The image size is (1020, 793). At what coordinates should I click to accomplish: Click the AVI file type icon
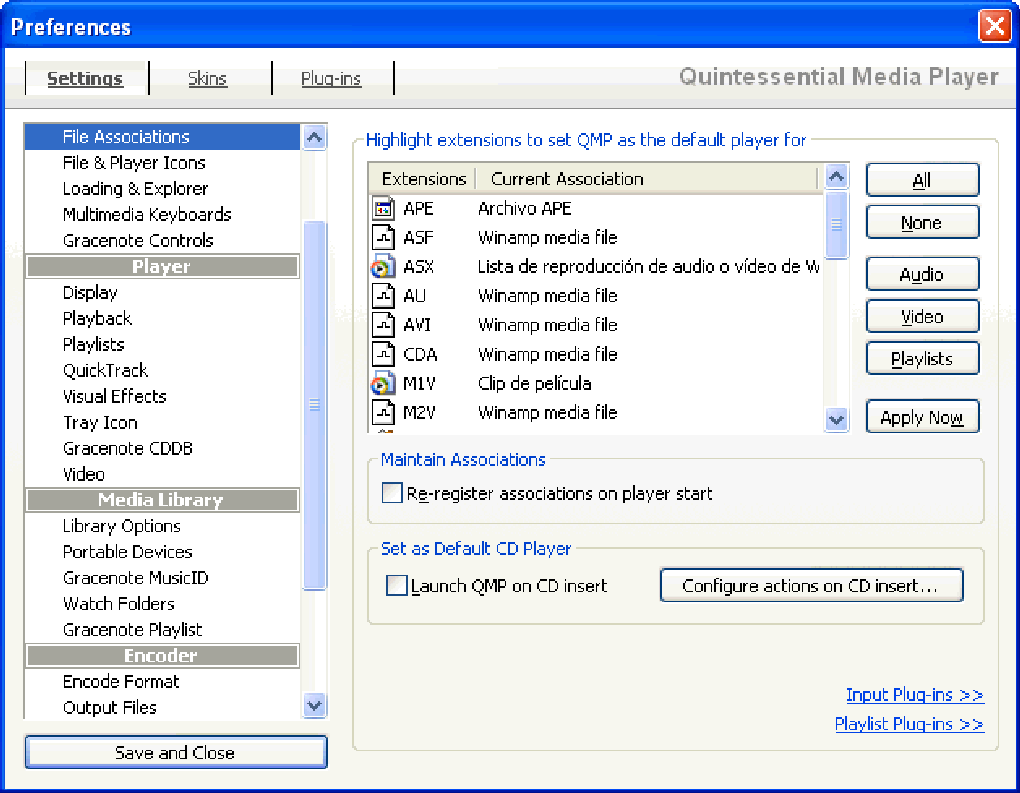pos(384,325)
